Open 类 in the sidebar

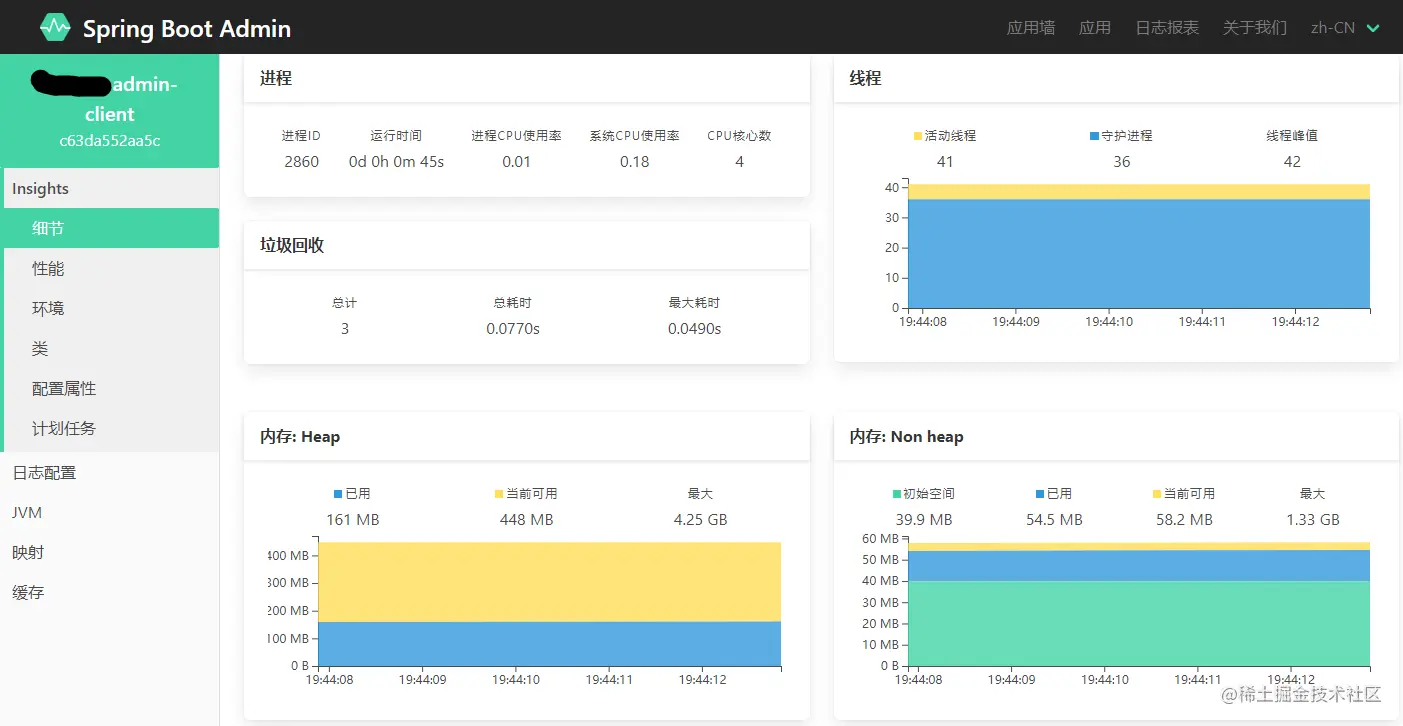click(111, 348)
